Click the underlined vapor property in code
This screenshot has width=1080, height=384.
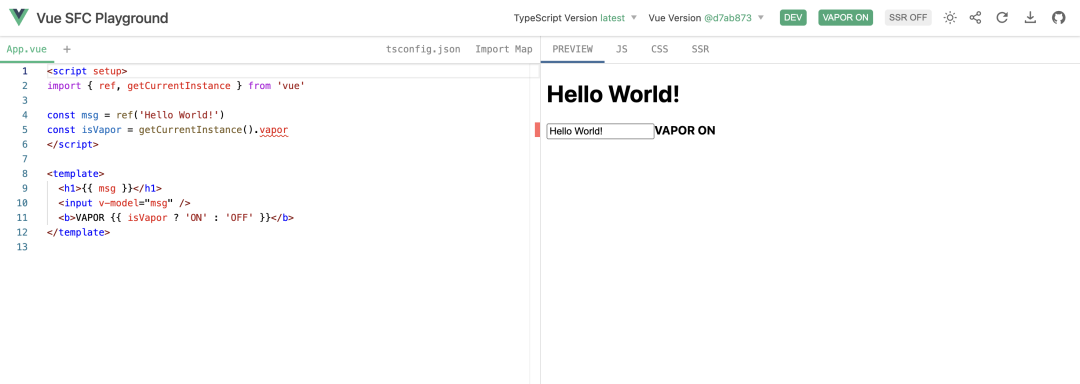point(274,129)
